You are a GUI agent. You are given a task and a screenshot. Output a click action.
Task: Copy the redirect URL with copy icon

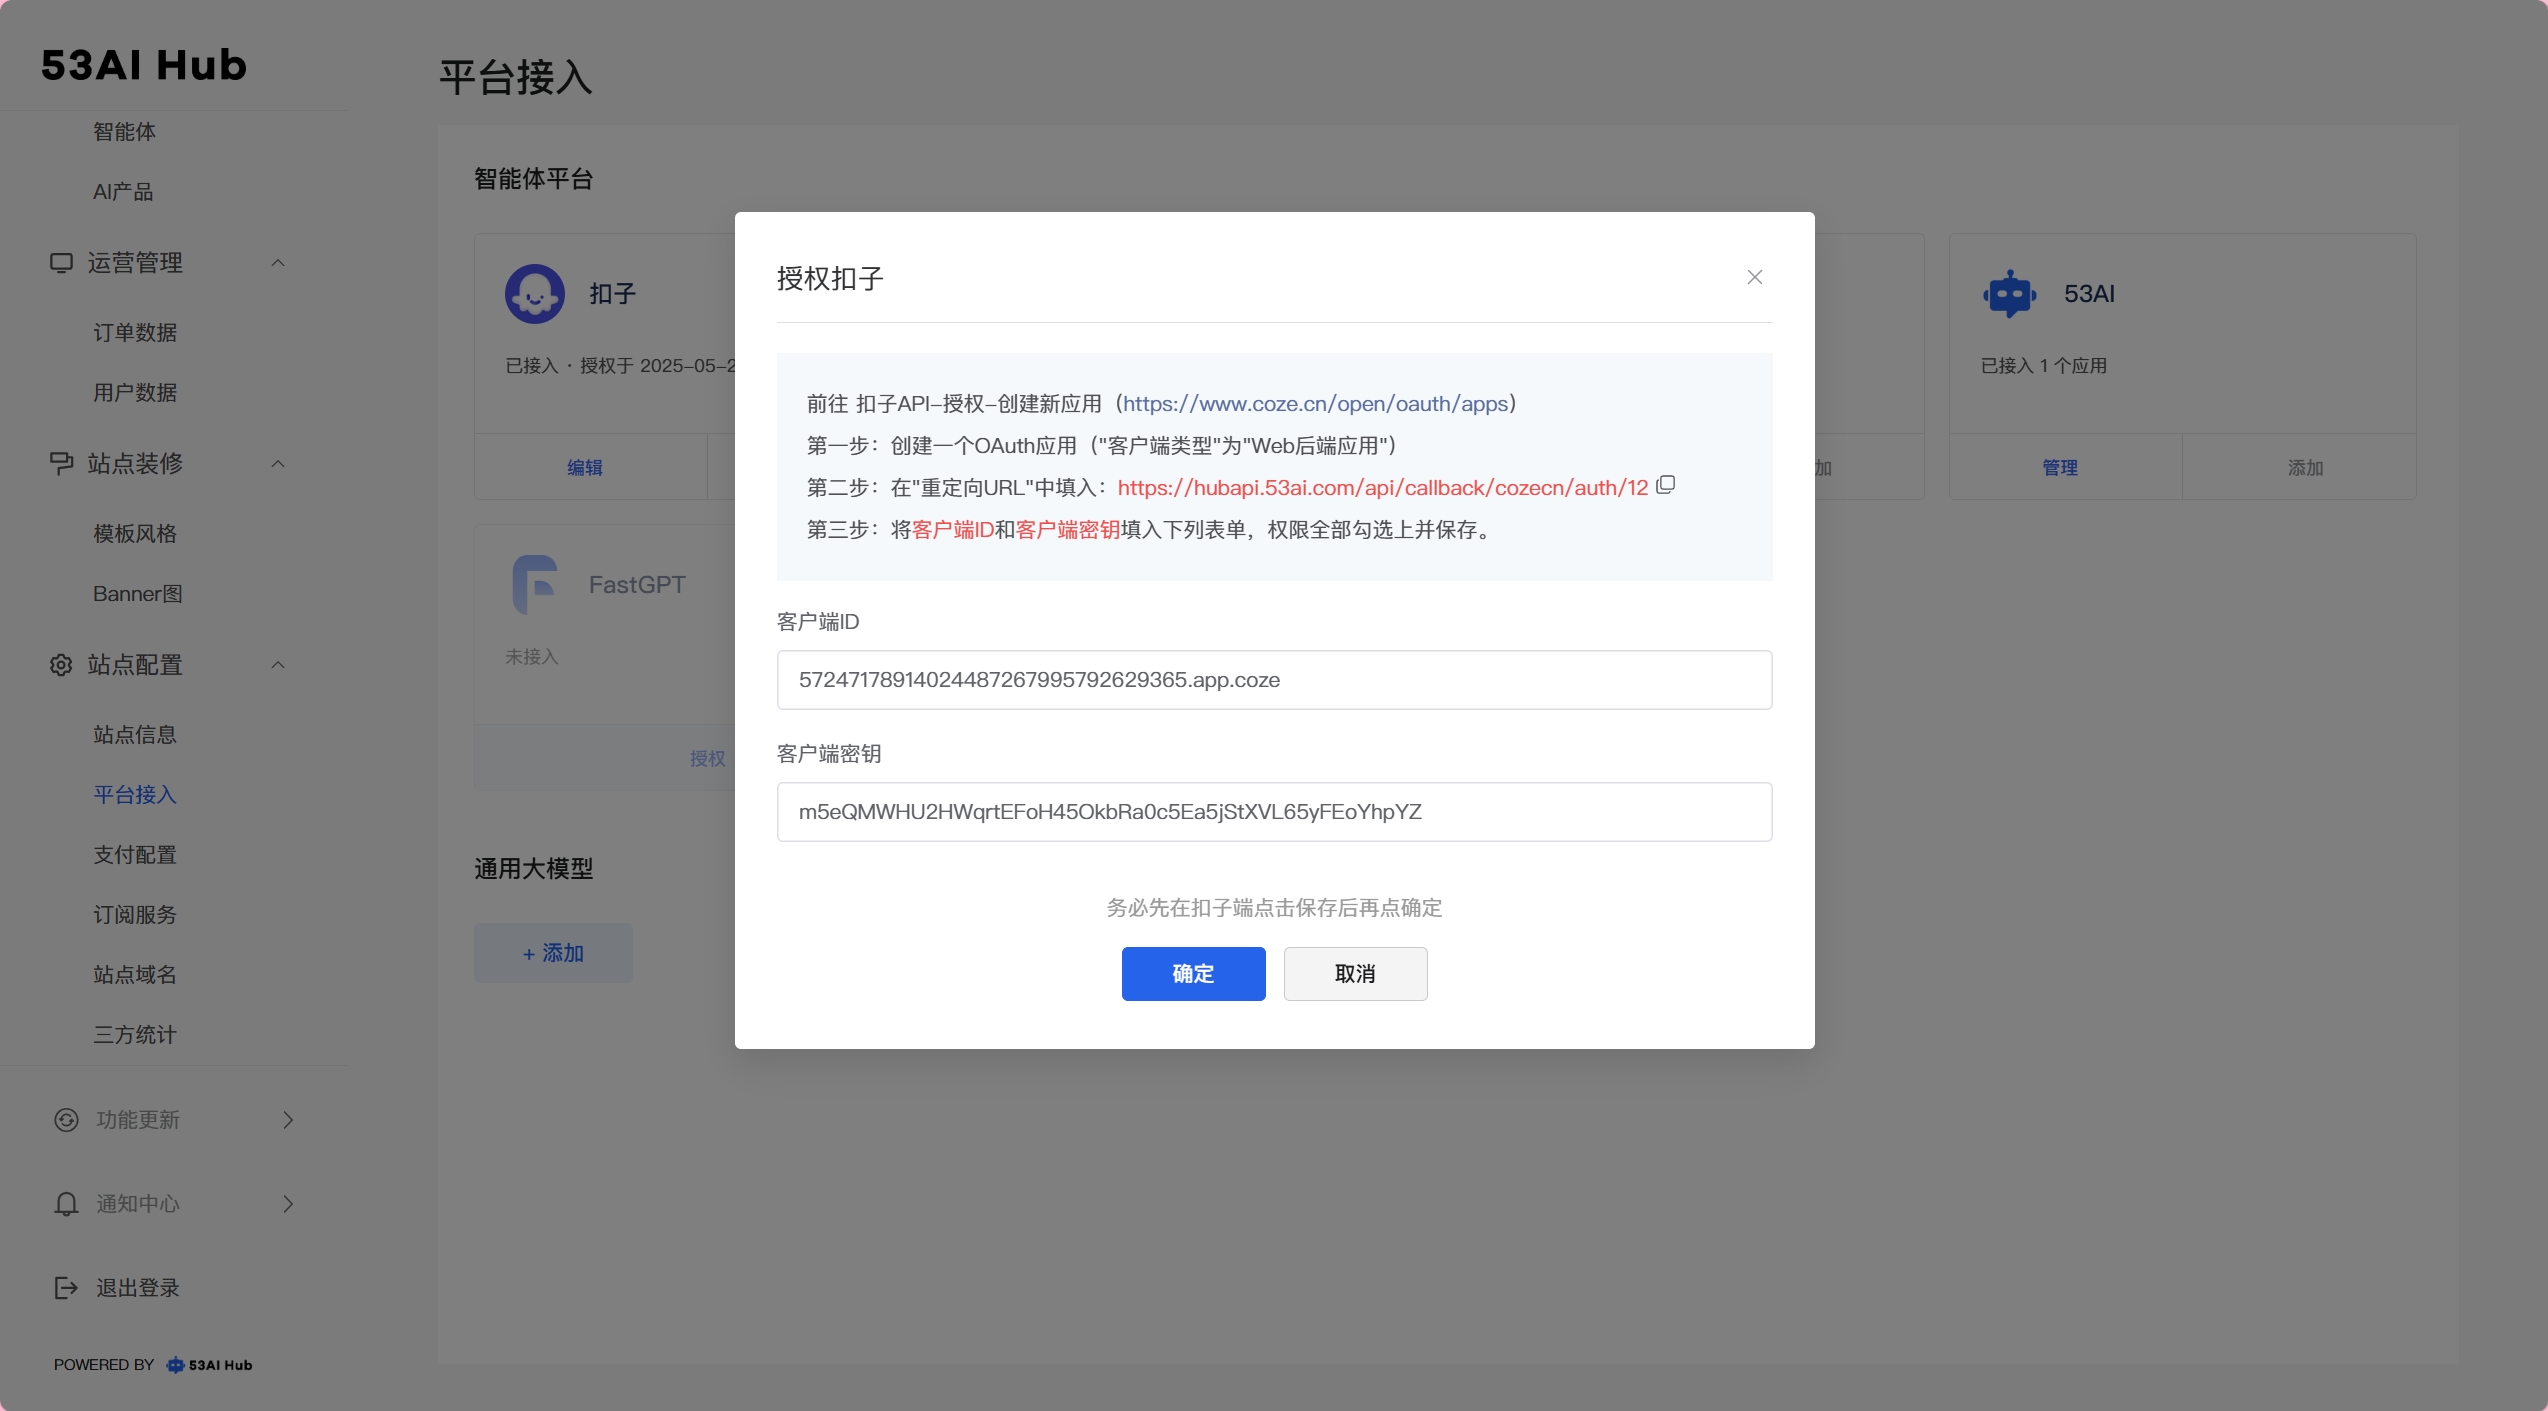(x=1665, y=485)
